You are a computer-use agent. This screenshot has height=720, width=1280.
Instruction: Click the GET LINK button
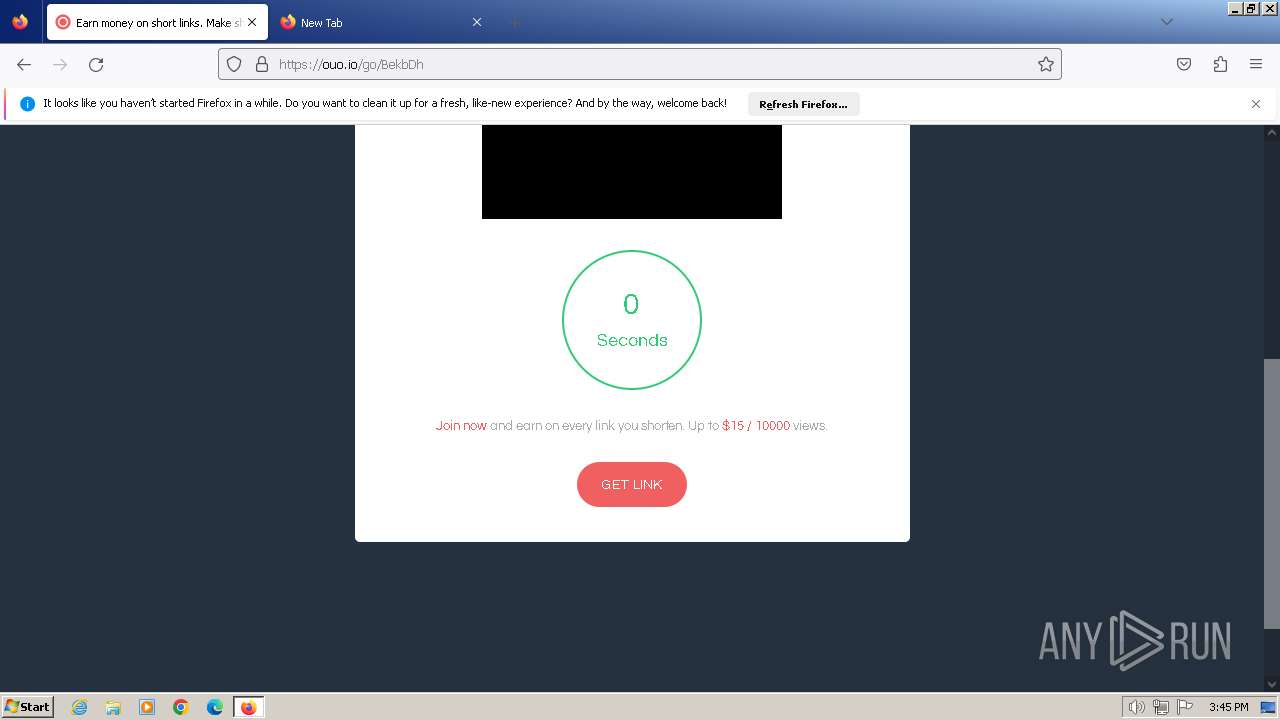click(x=631, y=484)
